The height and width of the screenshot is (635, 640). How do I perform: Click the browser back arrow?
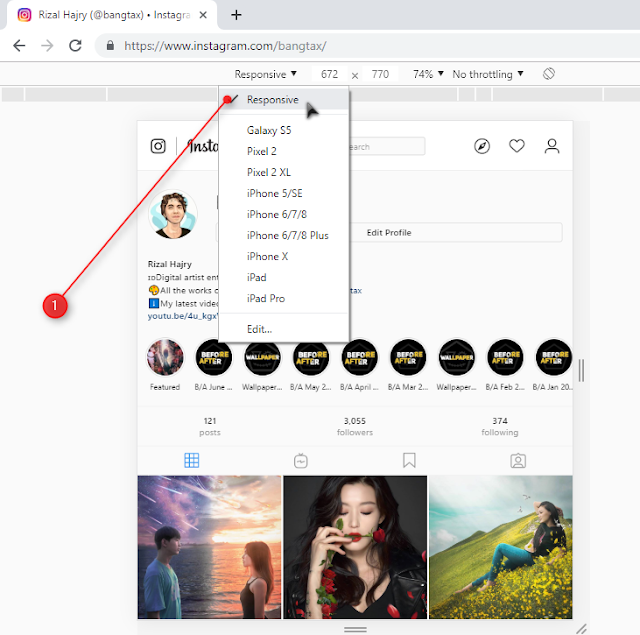coord(19,46)
